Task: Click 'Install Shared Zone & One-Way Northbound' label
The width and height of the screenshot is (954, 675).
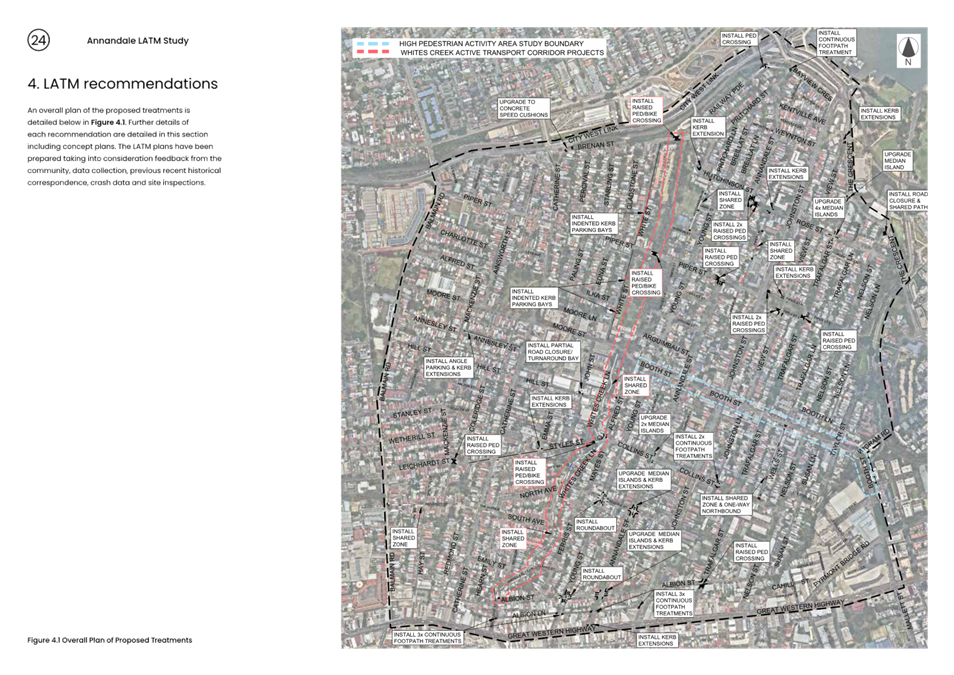Action: (726, 505)
